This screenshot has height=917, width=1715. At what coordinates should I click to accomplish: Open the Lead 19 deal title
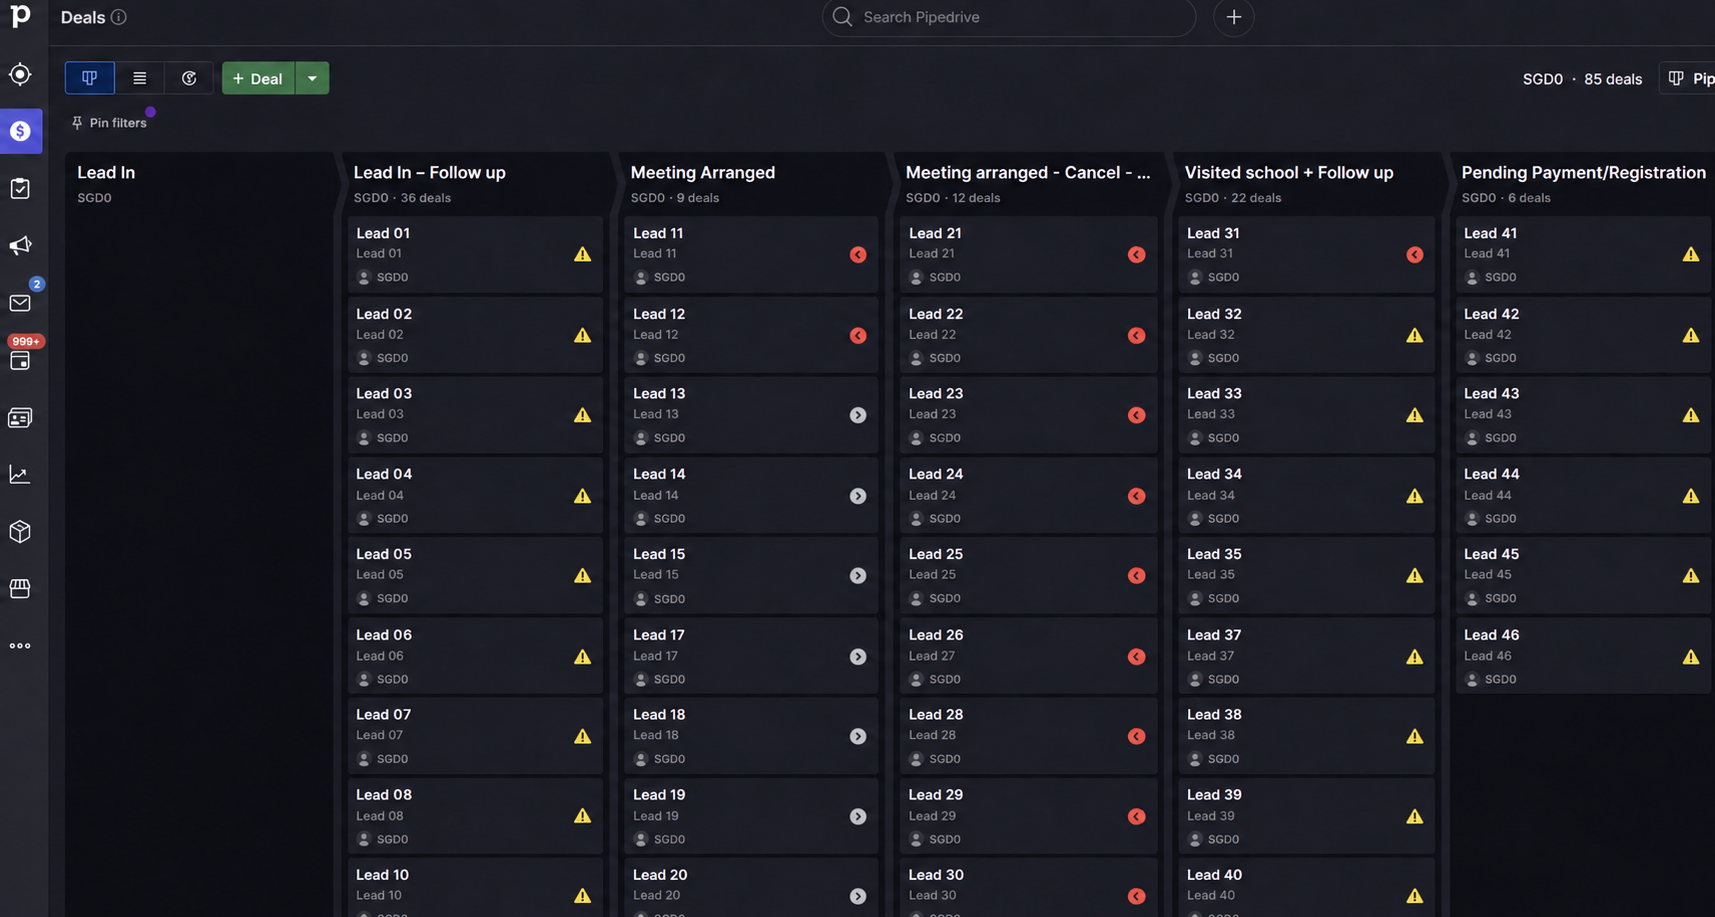click(659, 795)
